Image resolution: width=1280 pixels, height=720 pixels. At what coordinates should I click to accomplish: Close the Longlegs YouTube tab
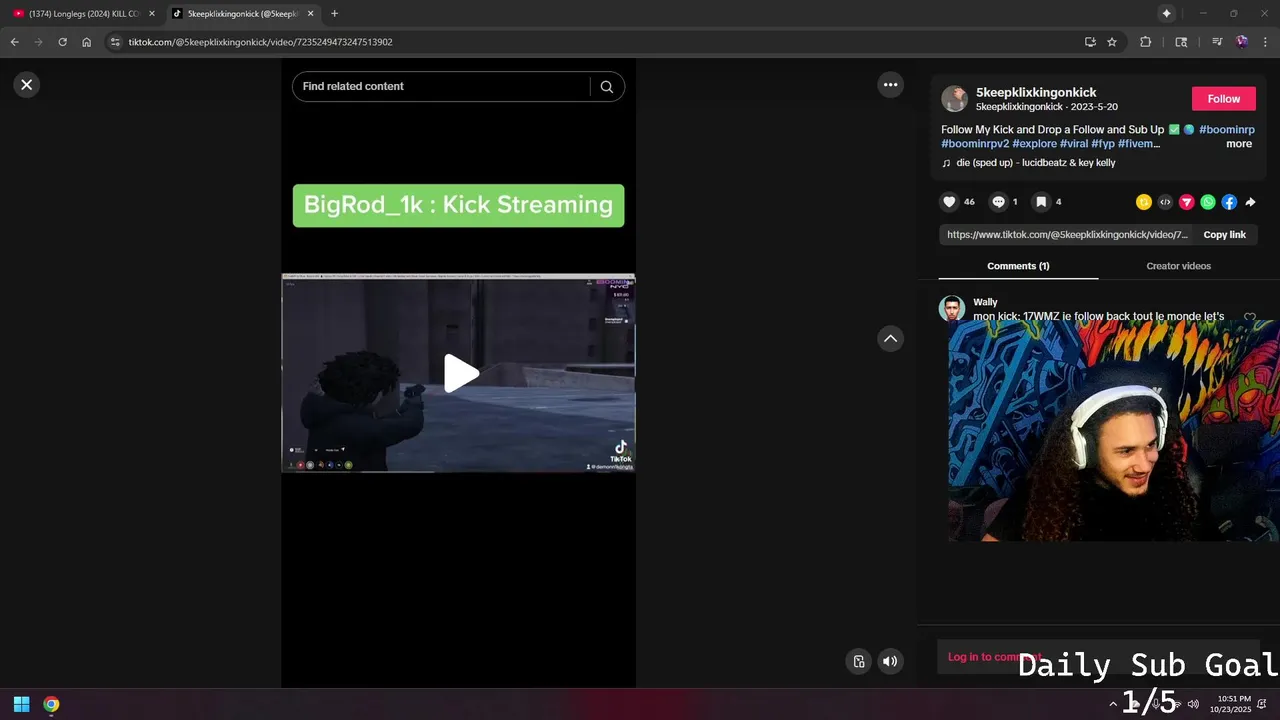tap(152, 14)
